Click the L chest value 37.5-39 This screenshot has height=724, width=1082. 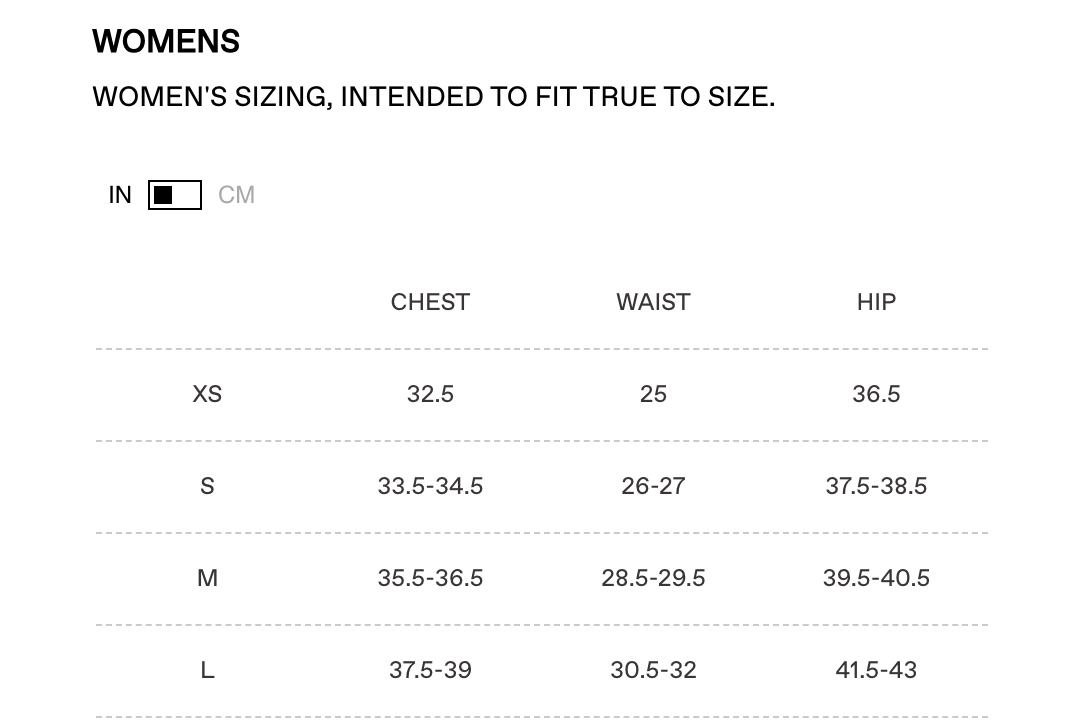(x=430, y=670)
